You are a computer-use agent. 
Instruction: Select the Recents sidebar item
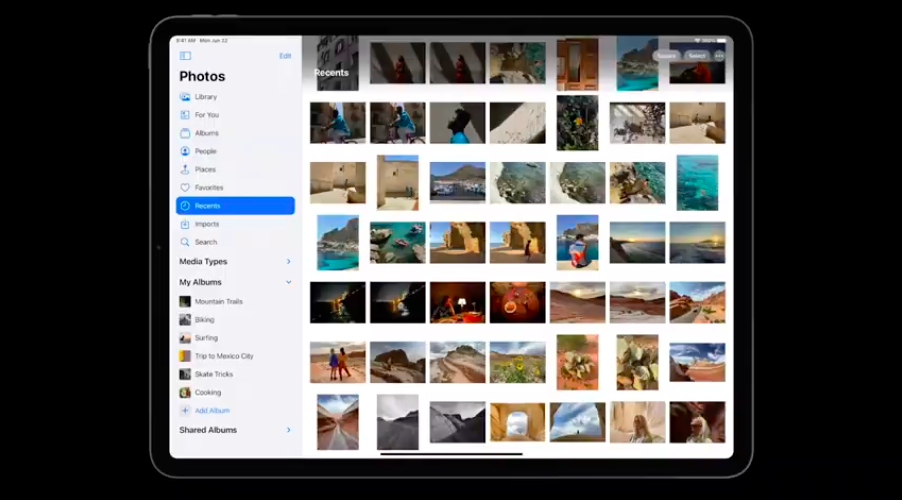tap(235, 206)
